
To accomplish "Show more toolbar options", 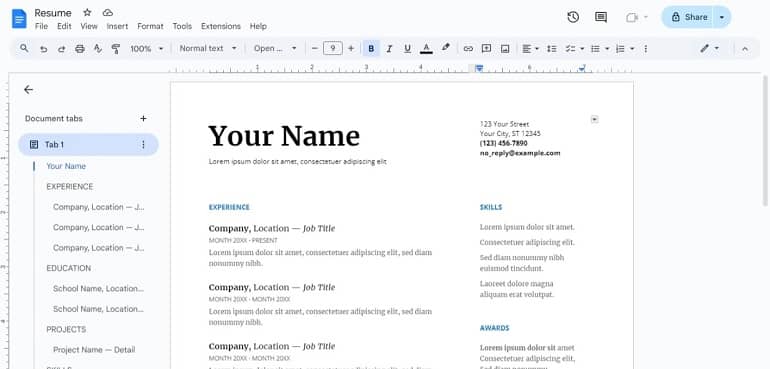I will 645,49.
